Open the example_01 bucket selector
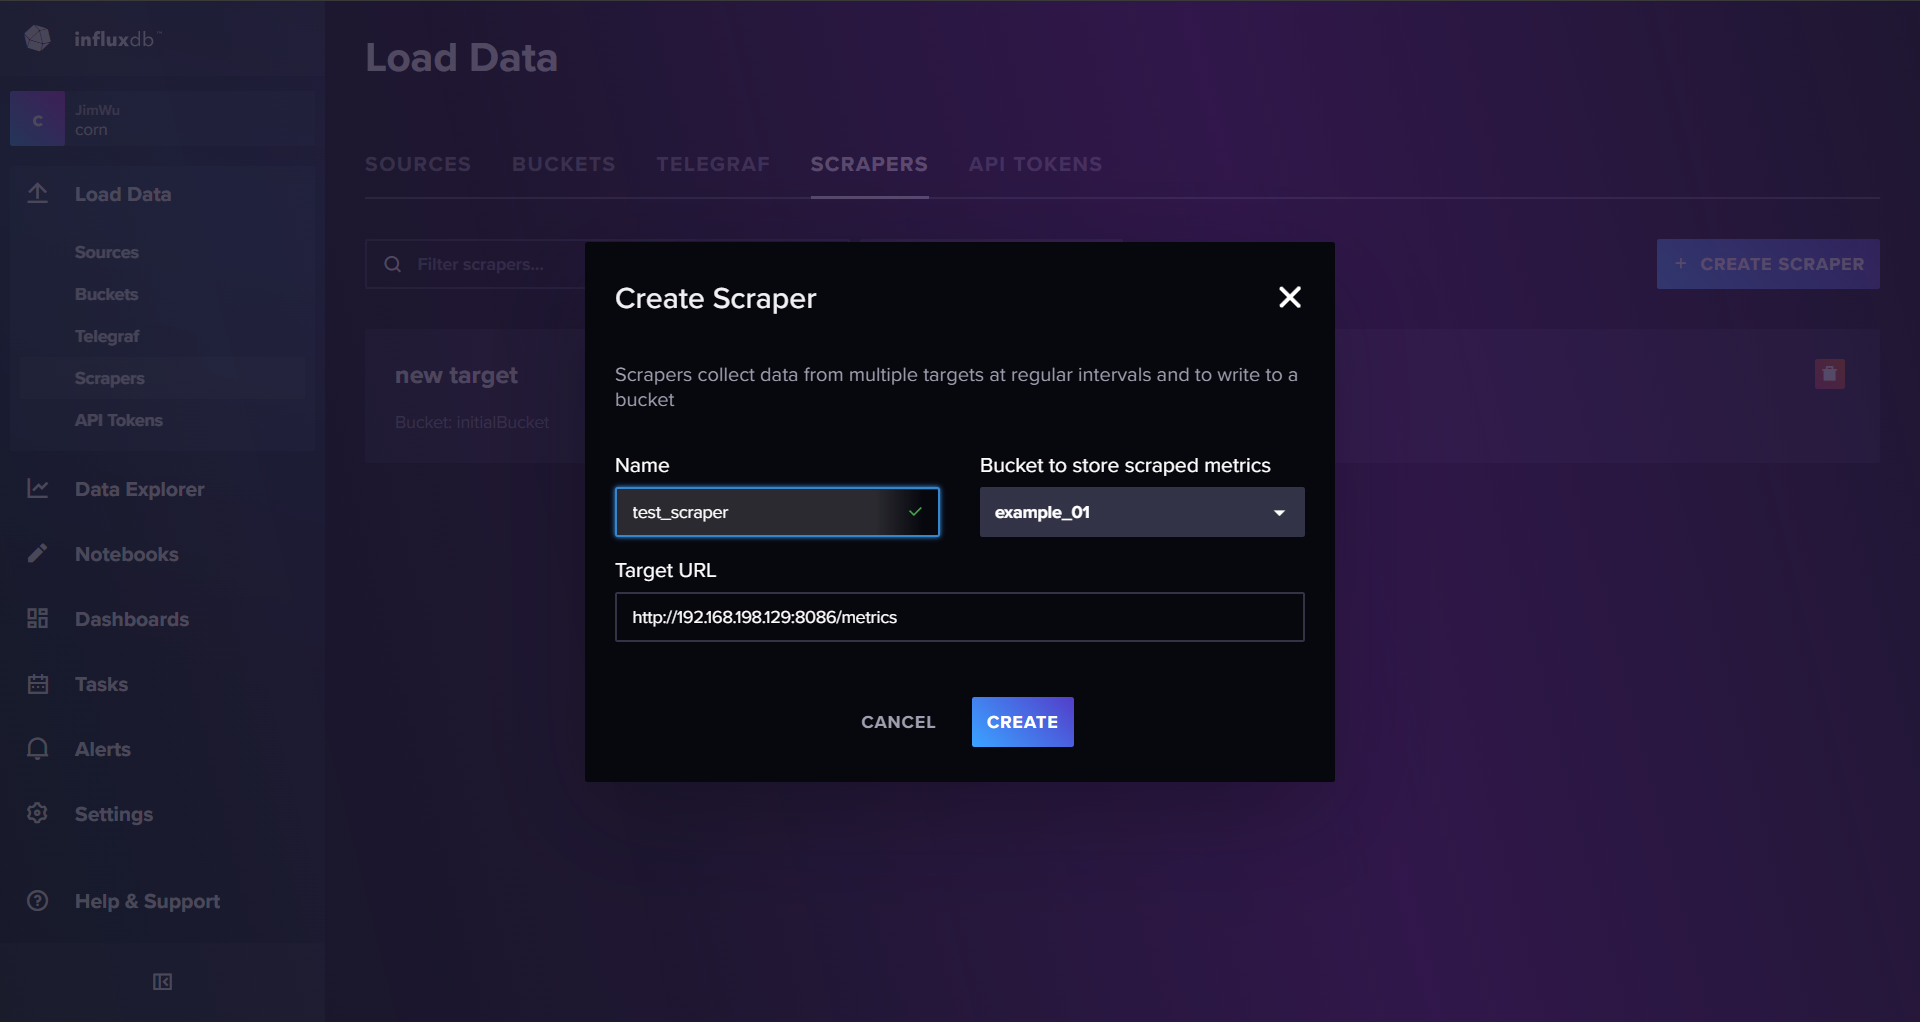The image size is (1920, 1022). coord(1142,512)
